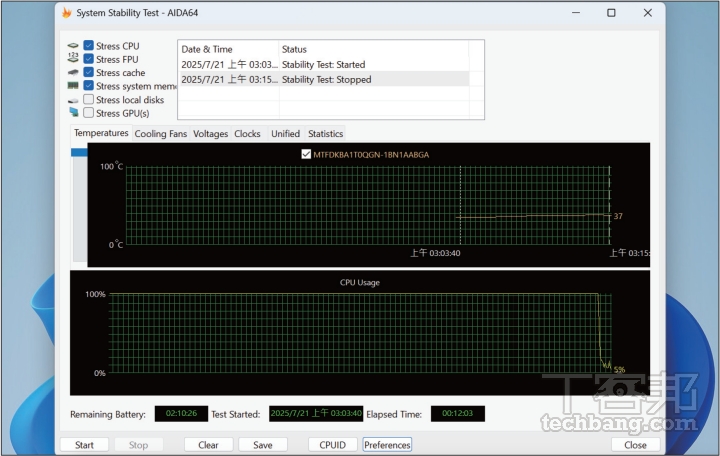Screen dimensions: 720x456
Task: Click the Preferences button
Action: (x=387, y=445)
